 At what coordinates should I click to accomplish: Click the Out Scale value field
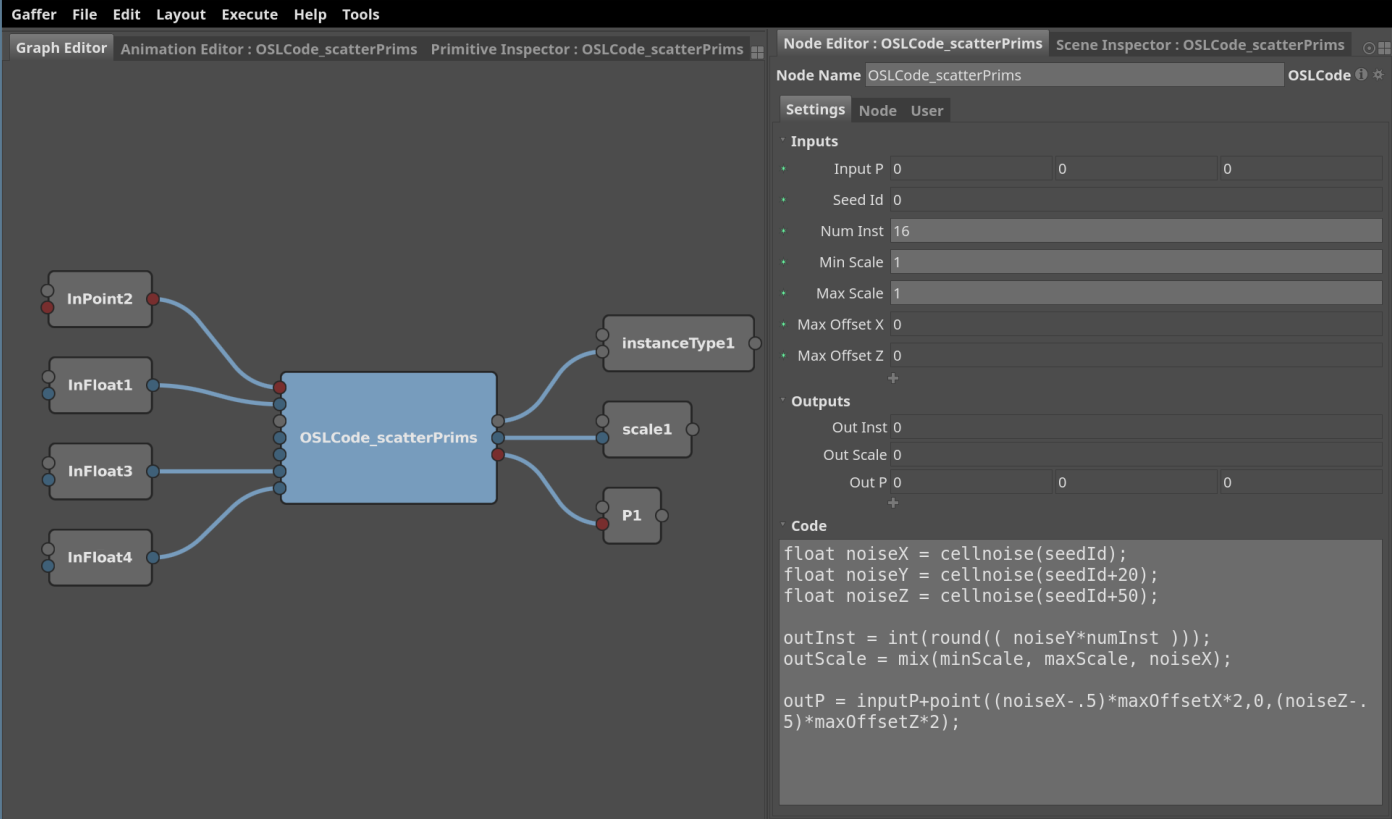[x=1136, y=455]
